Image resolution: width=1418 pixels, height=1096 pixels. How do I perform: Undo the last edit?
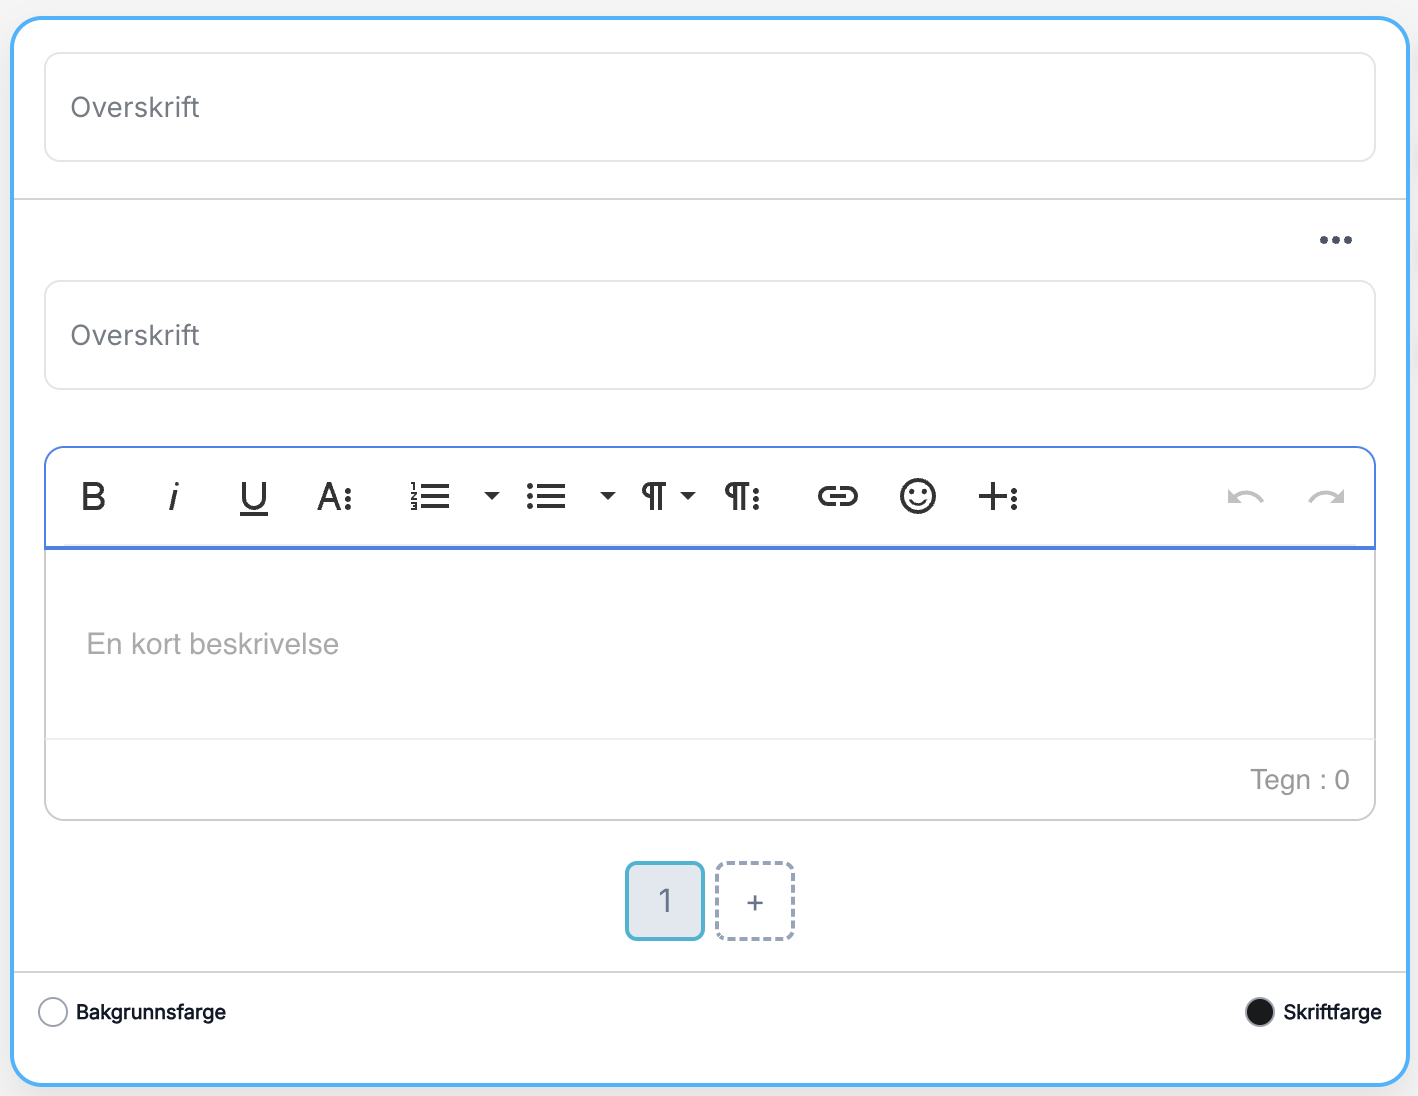click(x=1246, y=497)
